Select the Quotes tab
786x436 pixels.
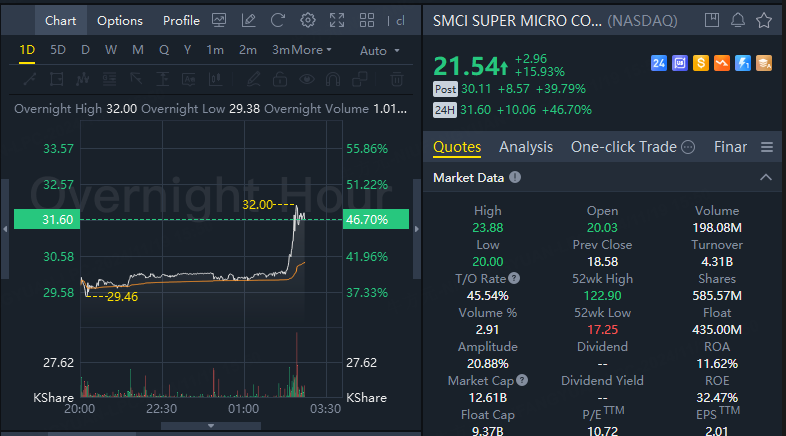pos(457,147)
